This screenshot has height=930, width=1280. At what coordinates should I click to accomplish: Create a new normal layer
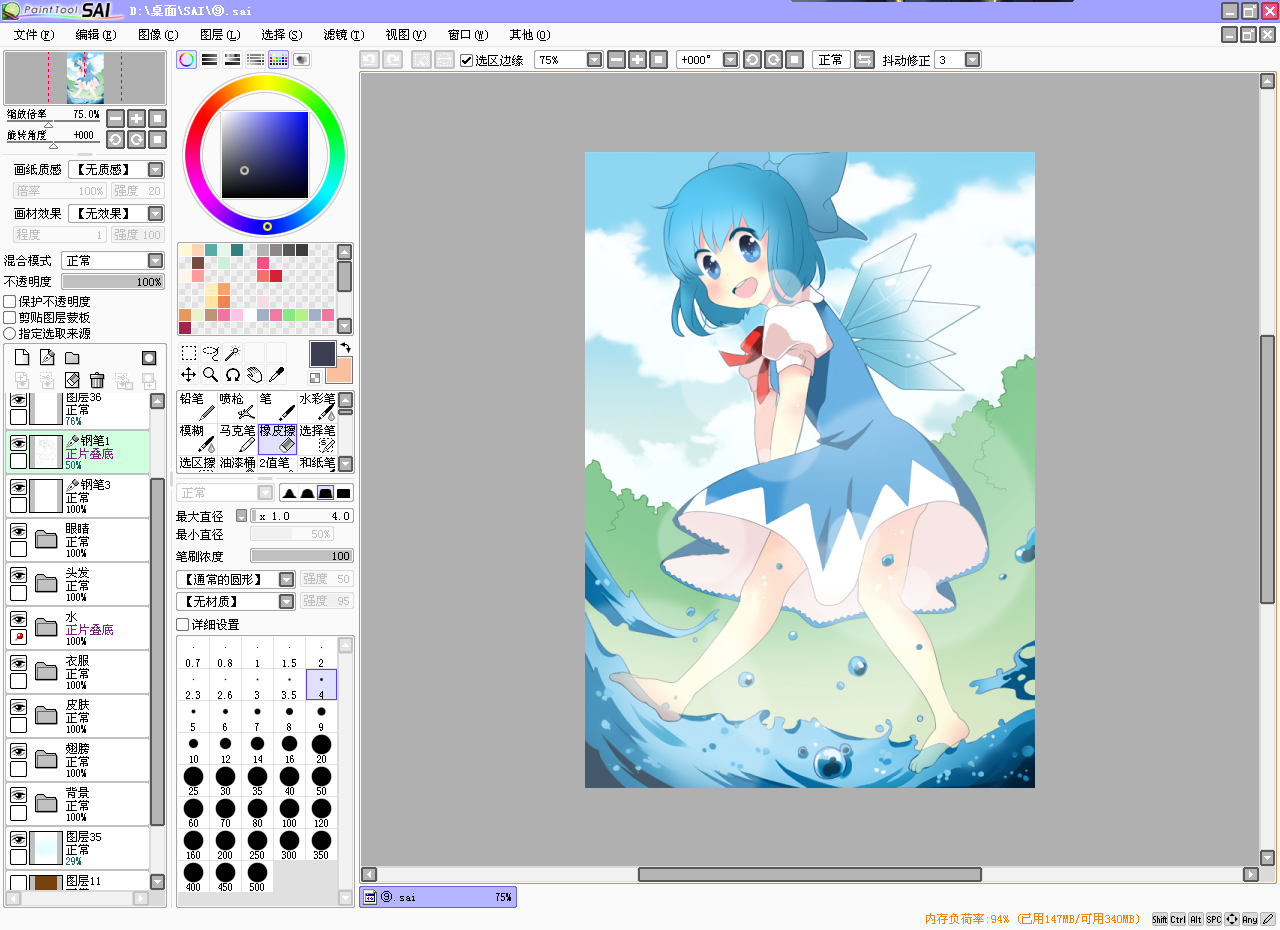click(x=21, y=357)
